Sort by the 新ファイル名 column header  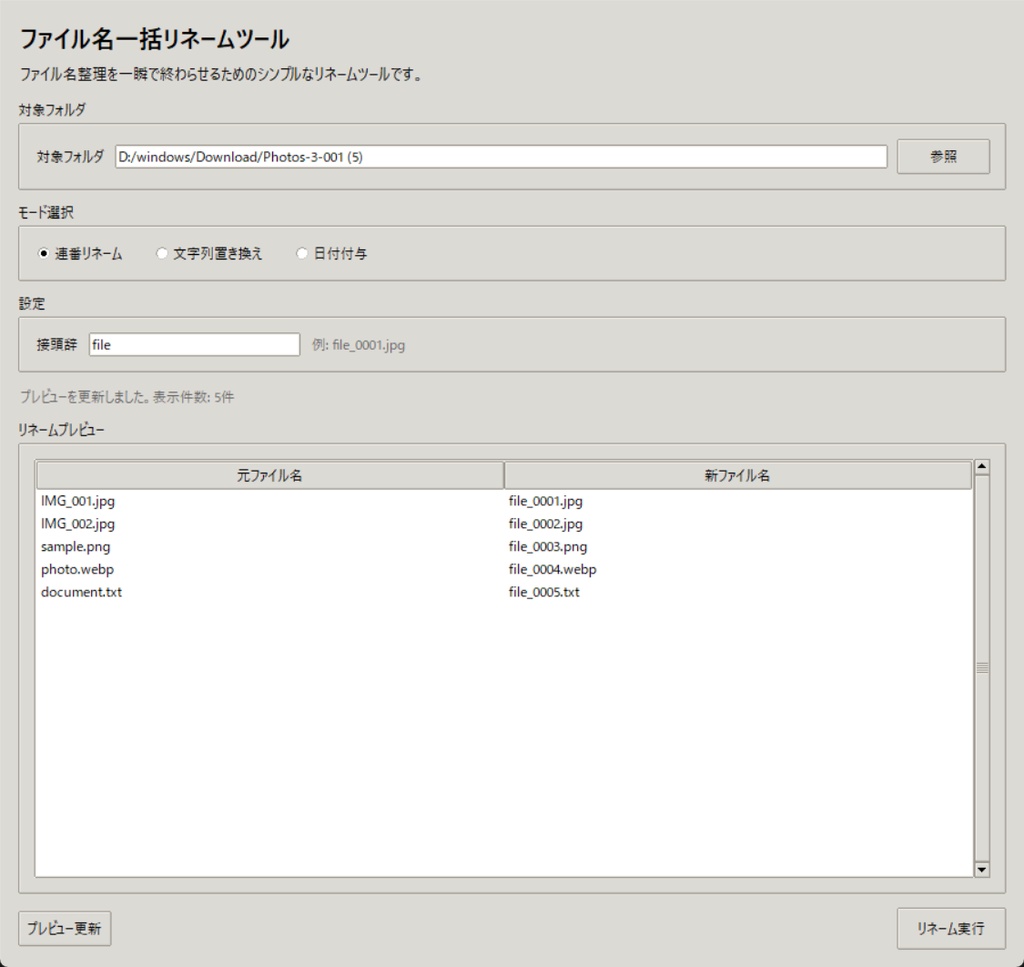[738, 474]
